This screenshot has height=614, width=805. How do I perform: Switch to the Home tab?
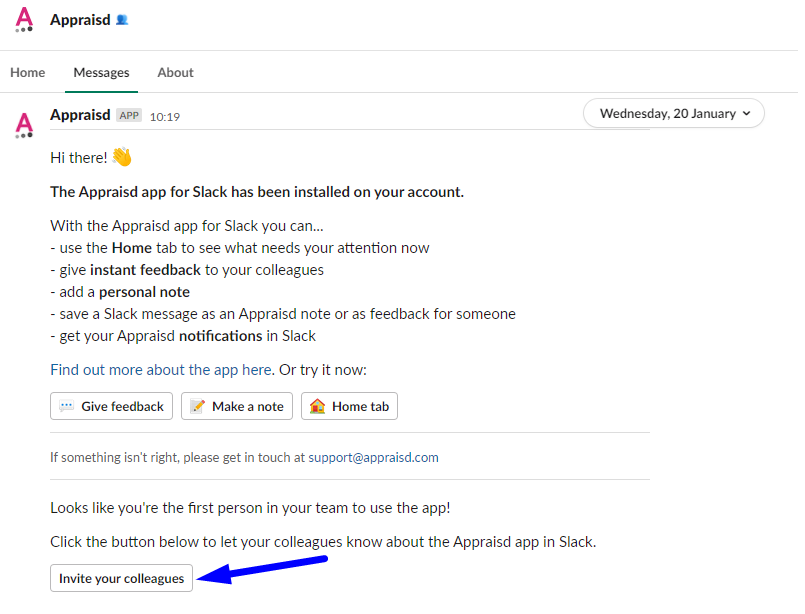click(28, 72)
